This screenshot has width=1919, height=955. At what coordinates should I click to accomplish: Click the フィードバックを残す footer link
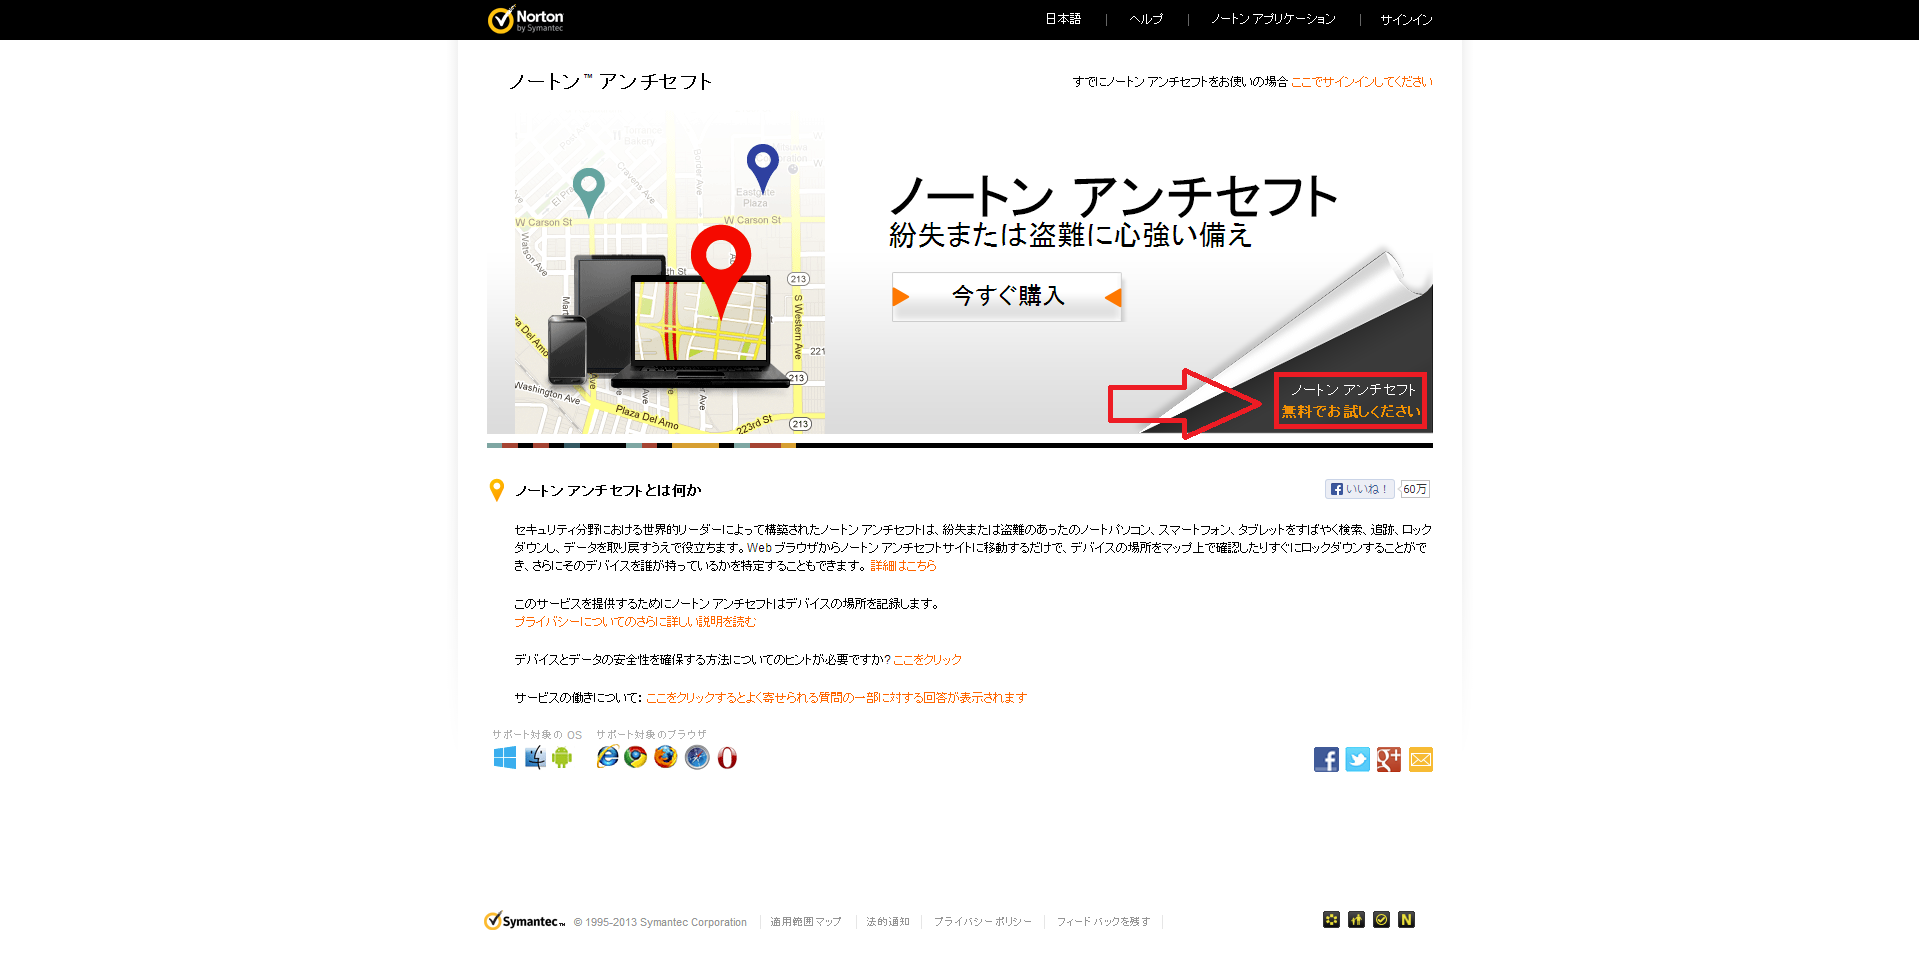tap(1103, 922)
